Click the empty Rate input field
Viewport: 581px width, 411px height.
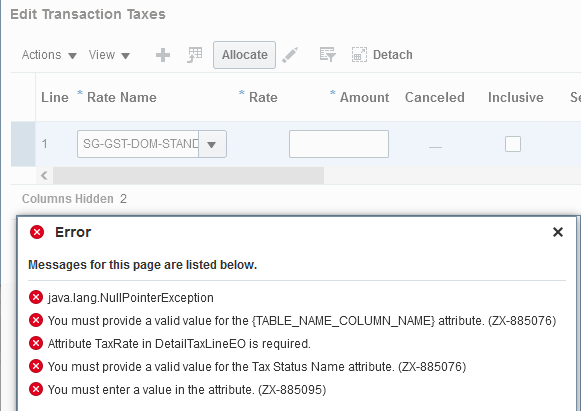click(339, 144)
